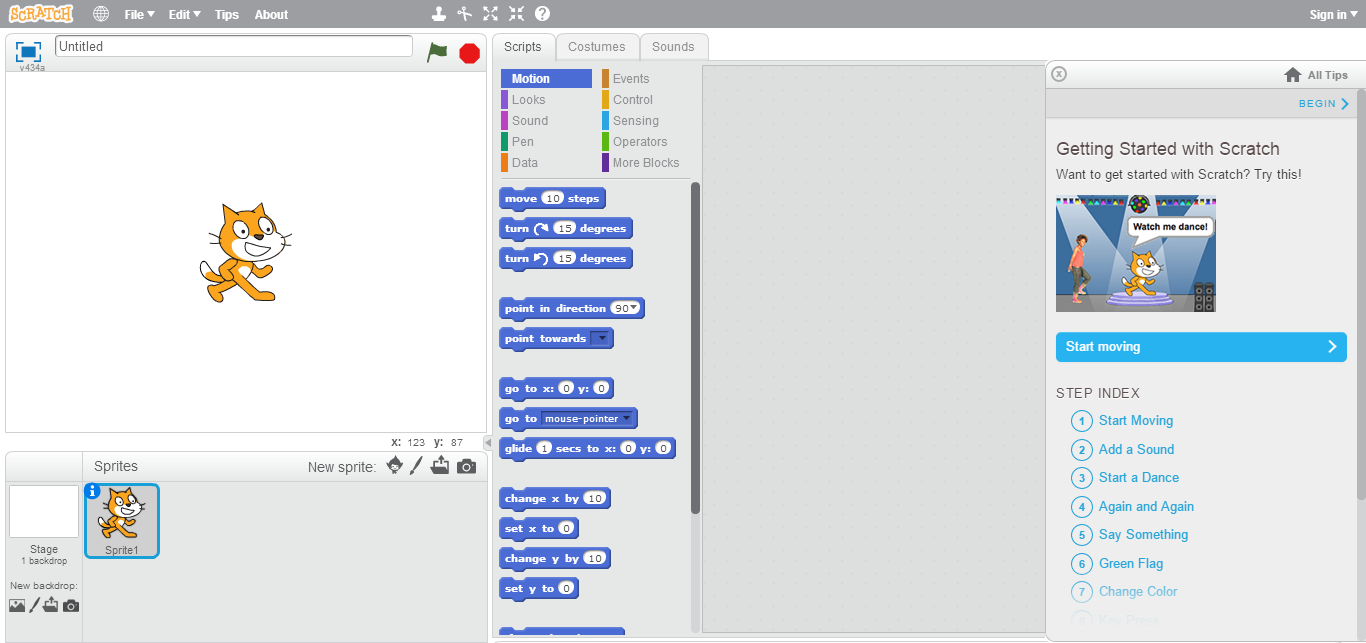Open step 7 Change Color

coord(1125,592)
